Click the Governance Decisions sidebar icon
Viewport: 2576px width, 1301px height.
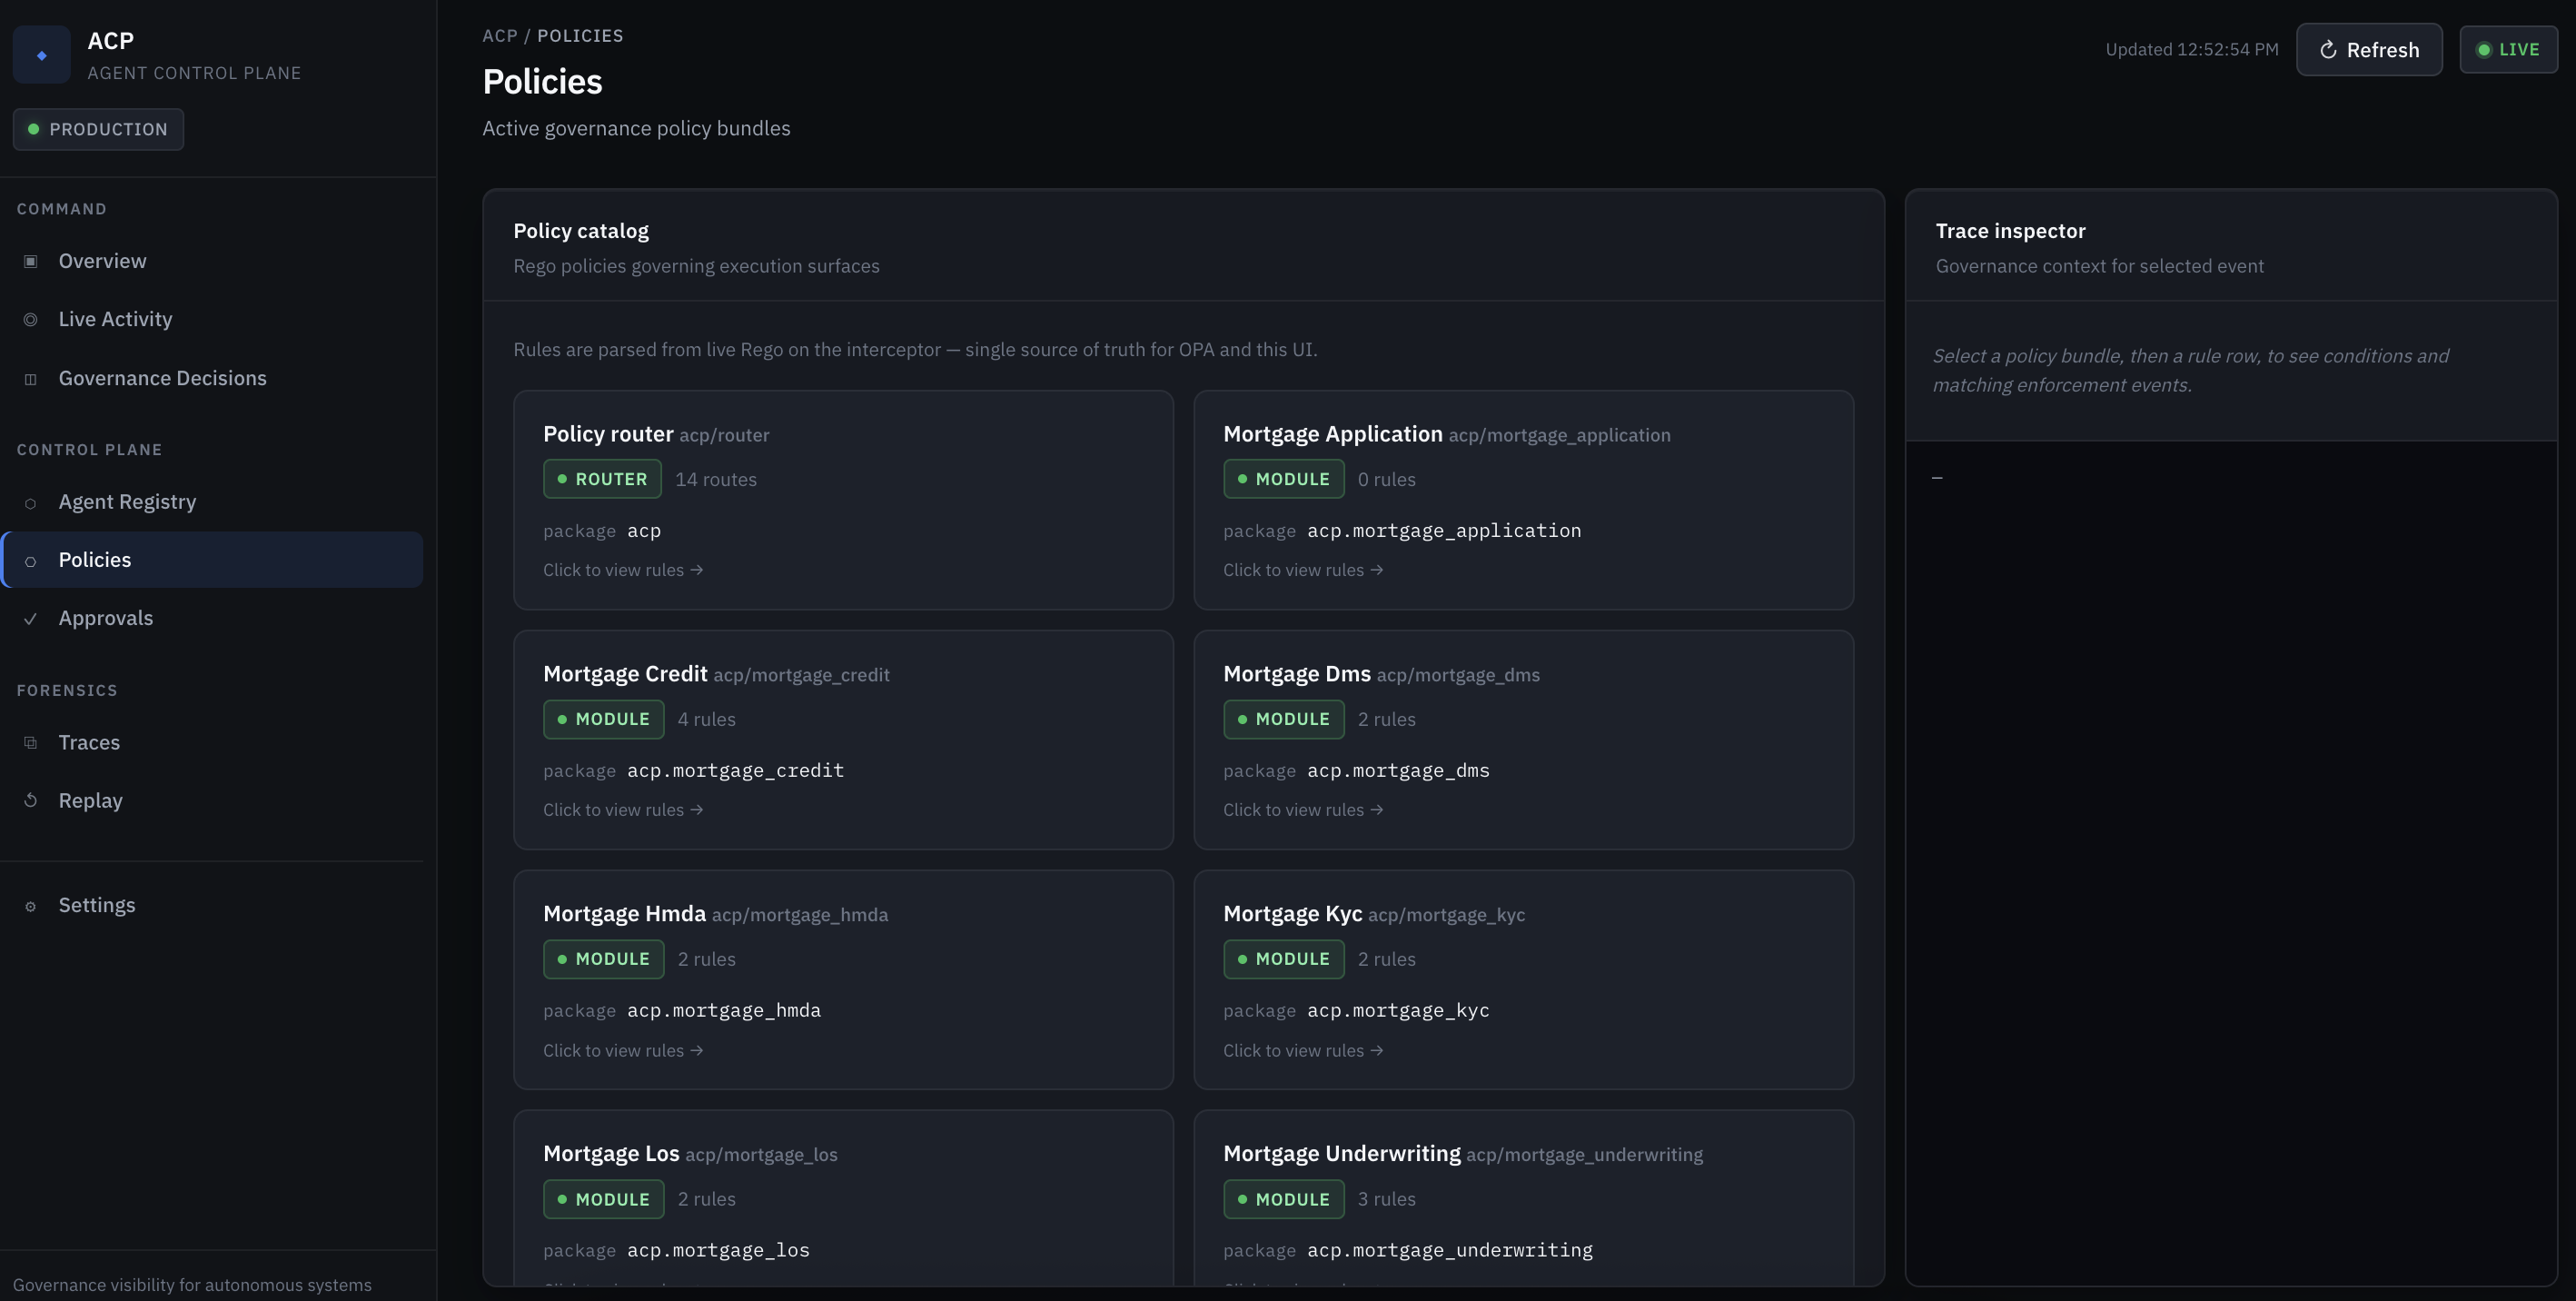pos(31,379)
